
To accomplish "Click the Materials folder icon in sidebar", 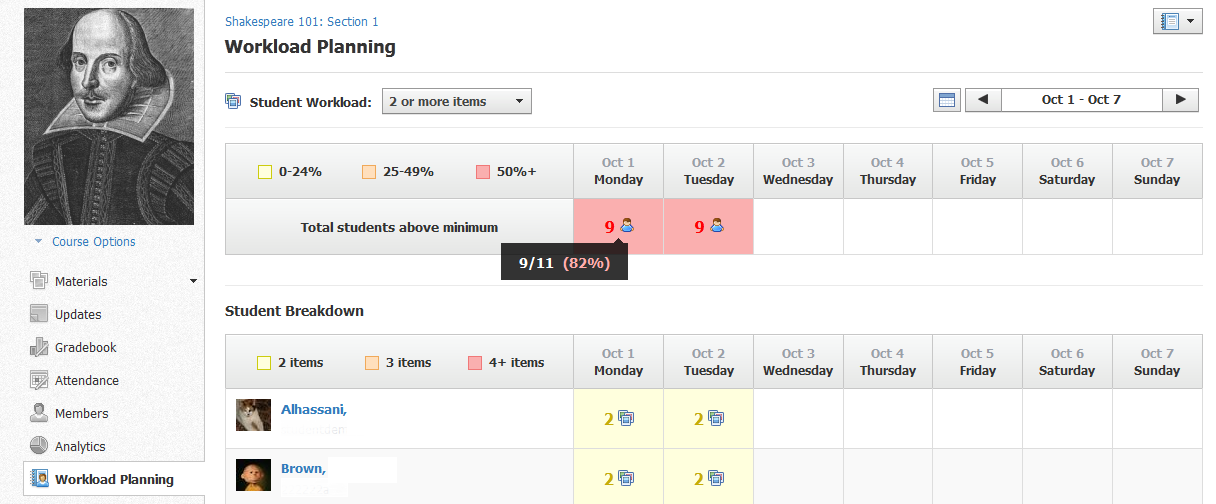I will click(39, 281).
